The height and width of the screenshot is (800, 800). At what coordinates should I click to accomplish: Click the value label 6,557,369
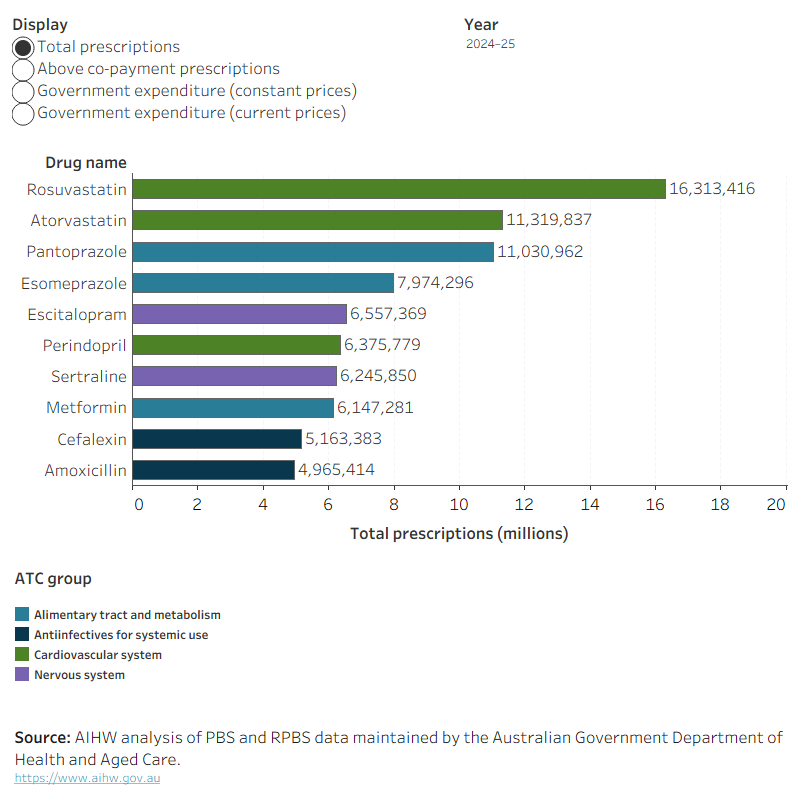tap(388, 314)
